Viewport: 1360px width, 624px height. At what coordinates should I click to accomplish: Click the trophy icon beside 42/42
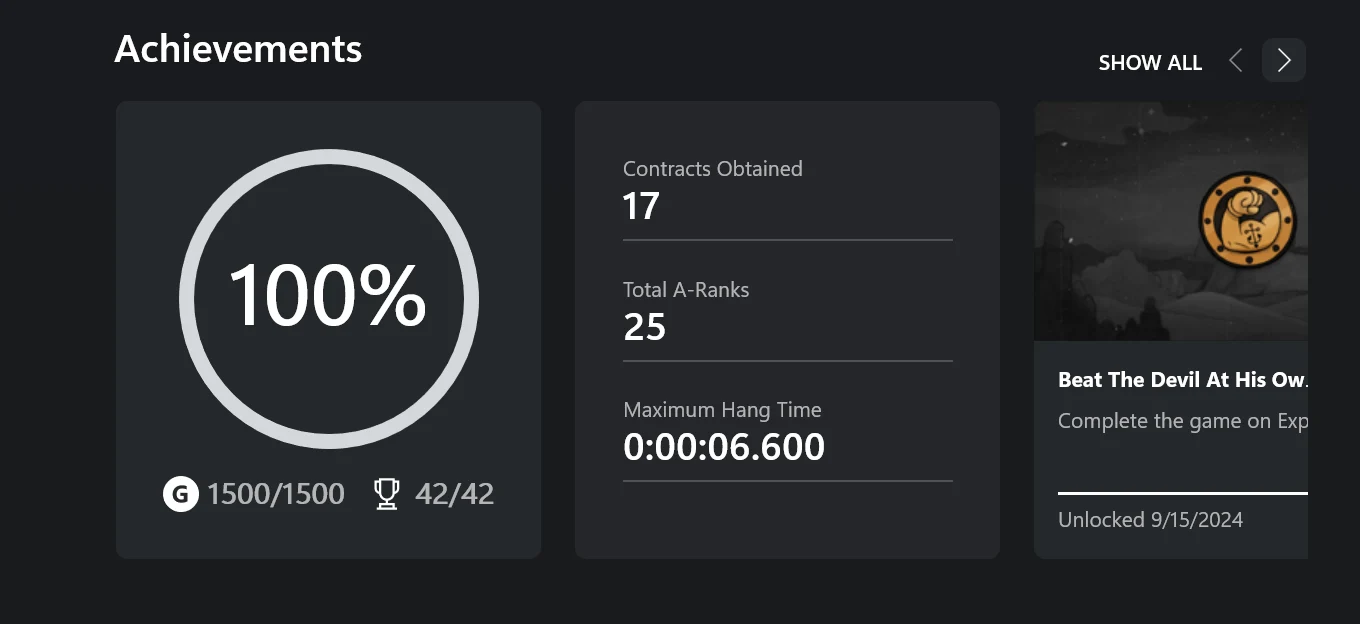coord(386,494)
